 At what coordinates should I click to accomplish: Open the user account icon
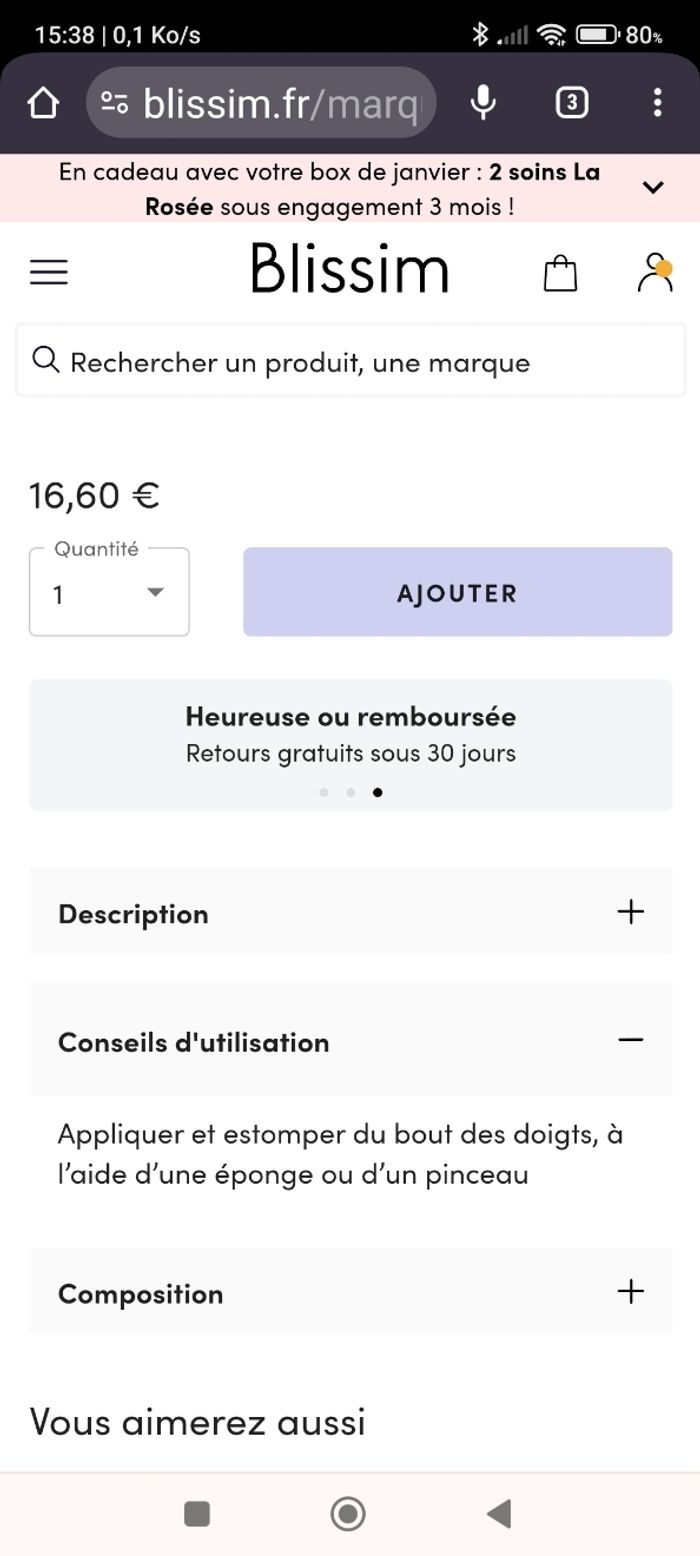[x=654, y=272]
